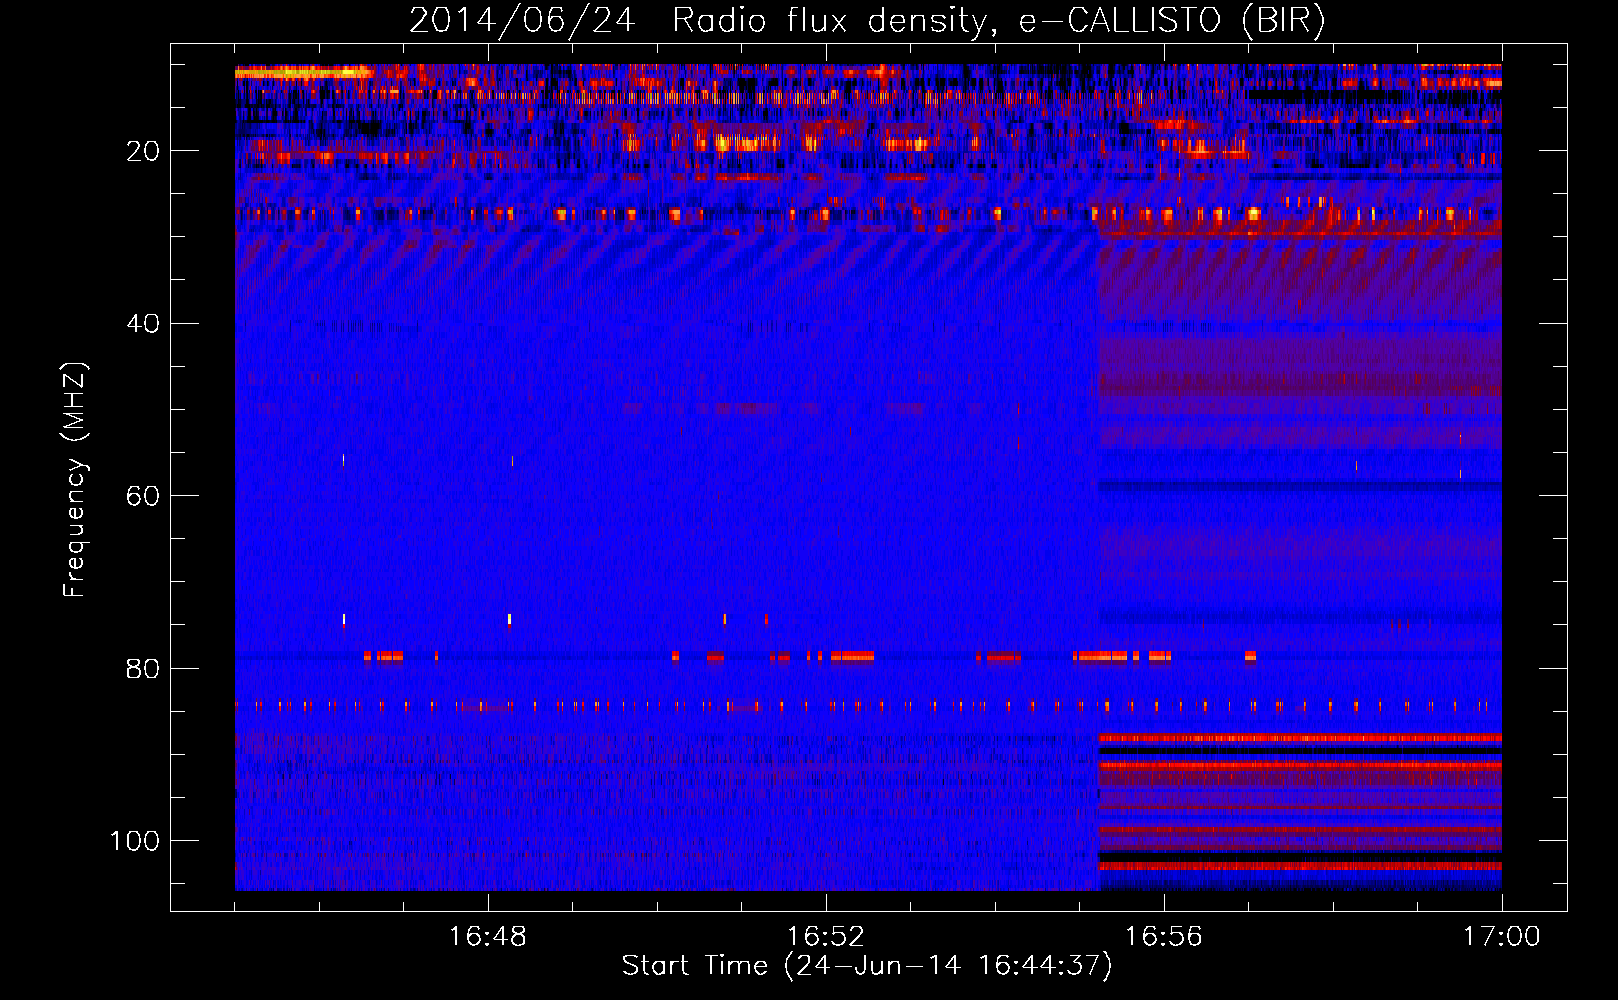The image size is (1618, 1000).
Task: Click the 16:56 time tick label
Action: point(1164,937)
